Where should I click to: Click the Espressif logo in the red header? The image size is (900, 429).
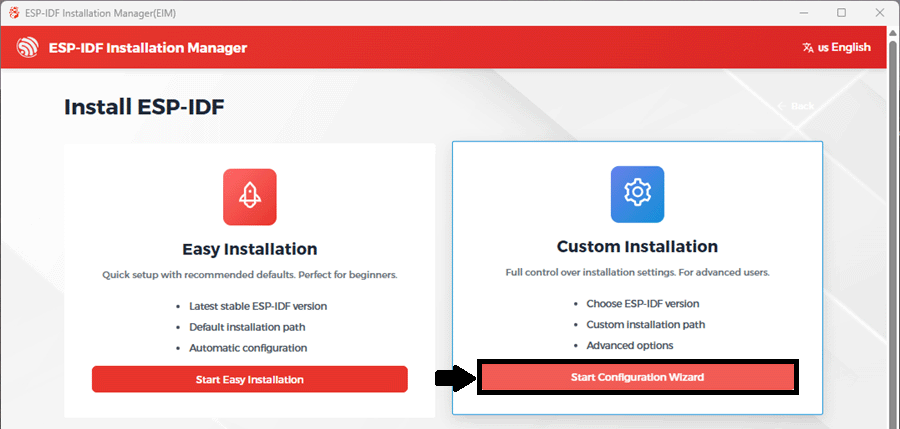click(x=27, y=47)
